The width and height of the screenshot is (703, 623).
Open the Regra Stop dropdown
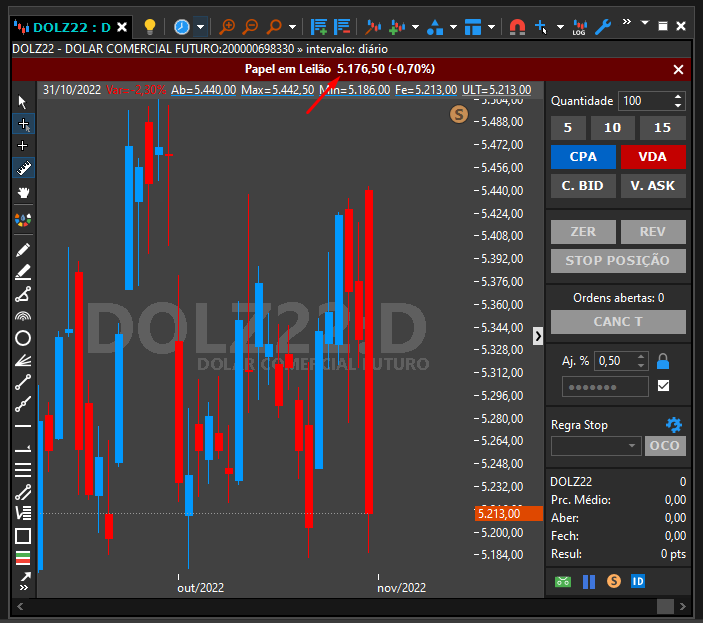click(596, 446)
